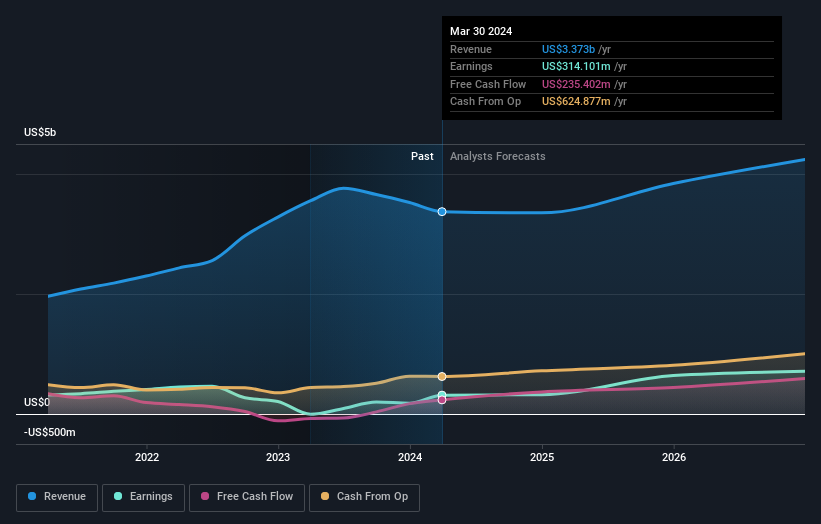Click the US$624.877m cash from op value
Viewport: 821px width, 524px height.
576,102
